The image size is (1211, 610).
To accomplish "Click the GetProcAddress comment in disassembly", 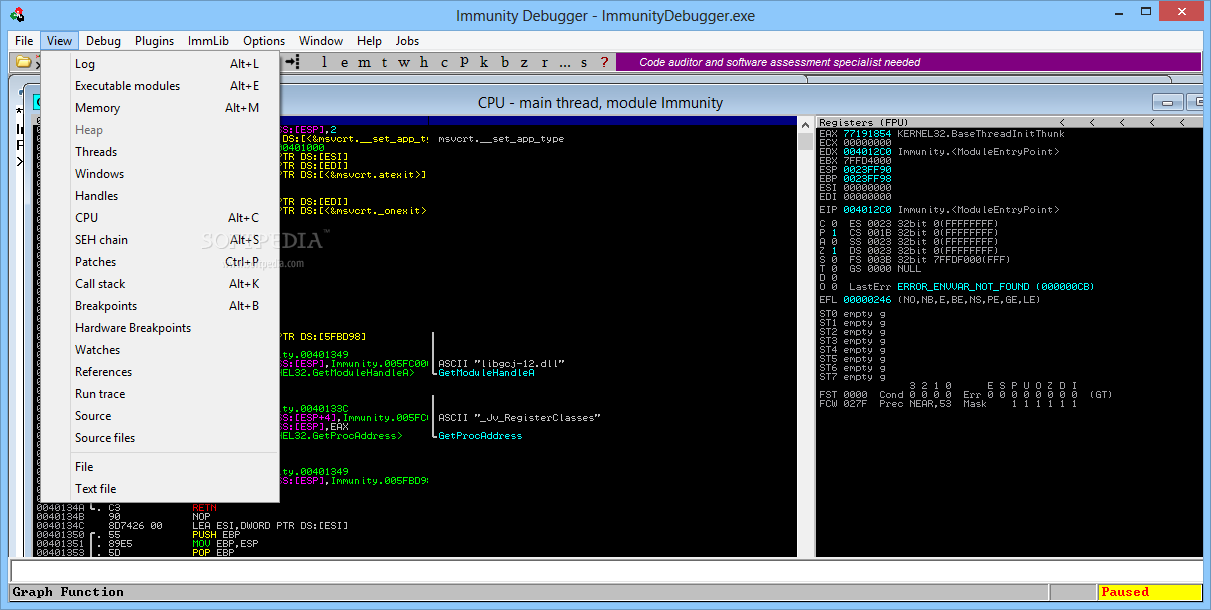I will click(x=480, y=436).
